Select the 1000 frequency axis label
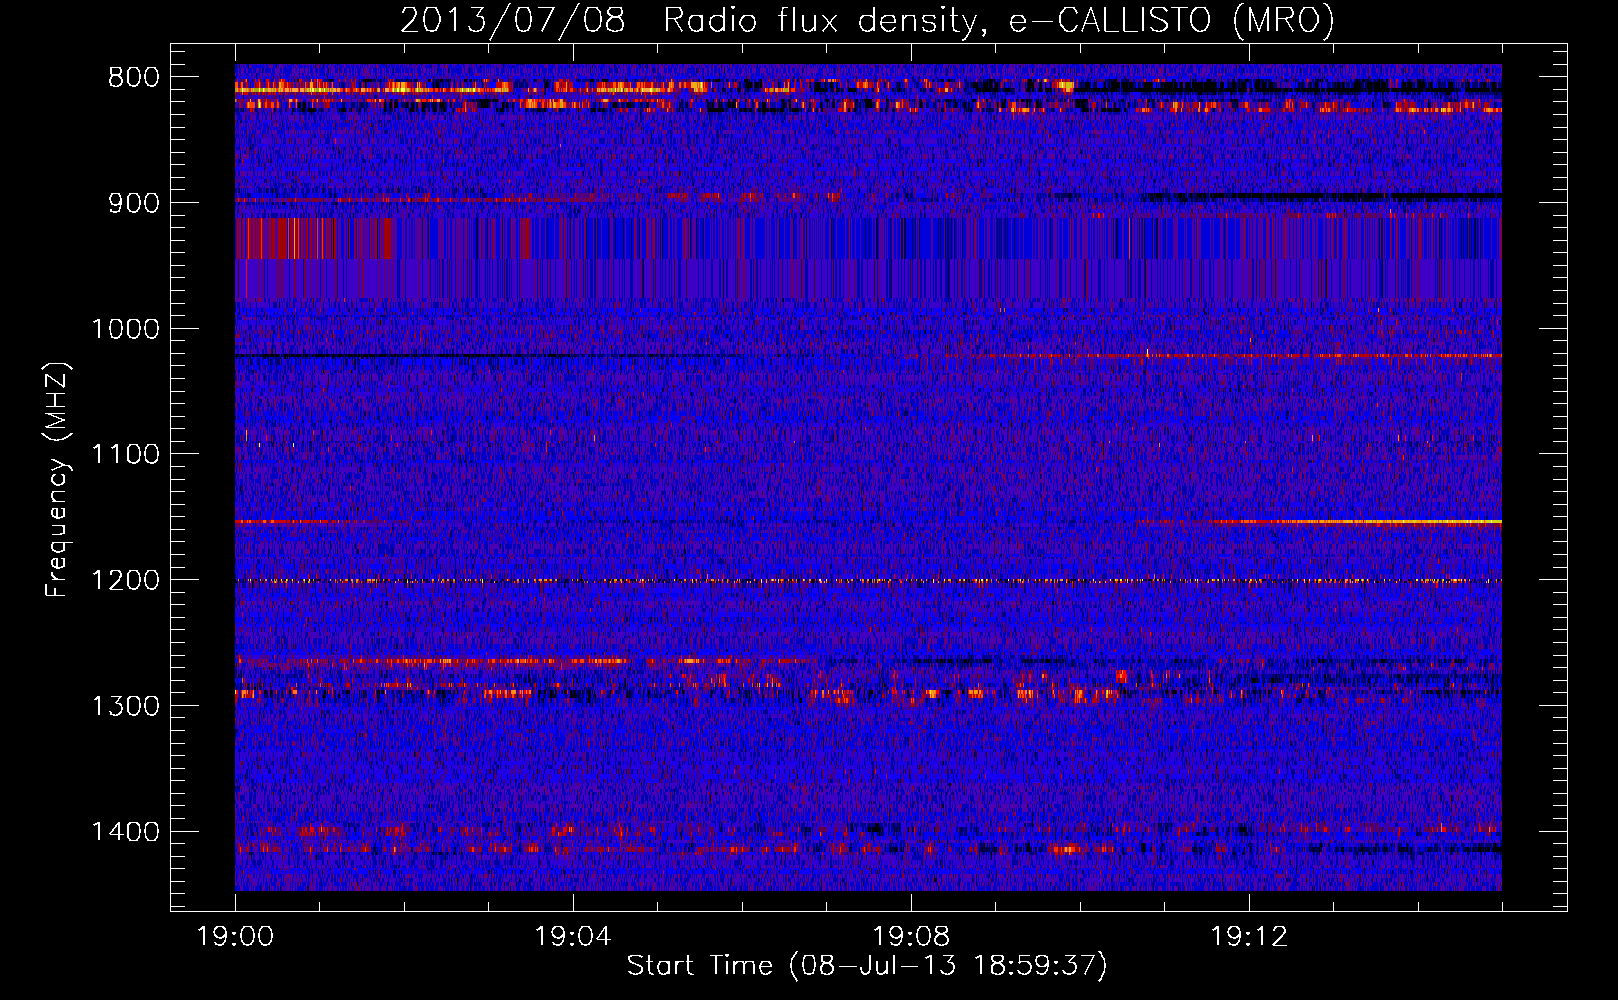Viewport: 1618px width, 1000px height. click(125, 329)
